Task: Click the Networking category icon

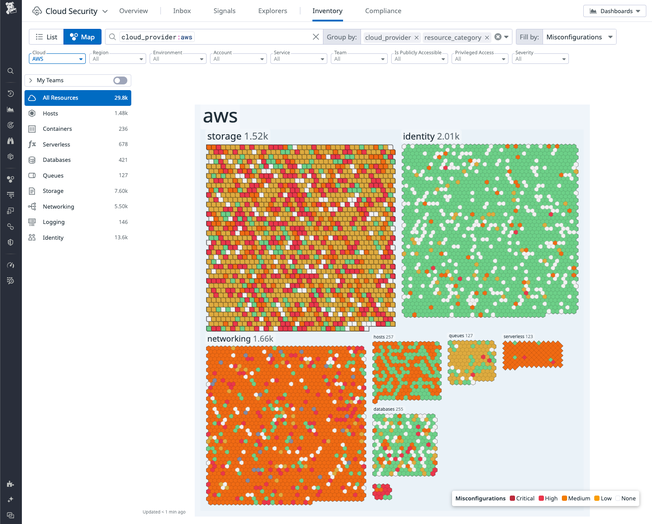Action: click(32, 207)
